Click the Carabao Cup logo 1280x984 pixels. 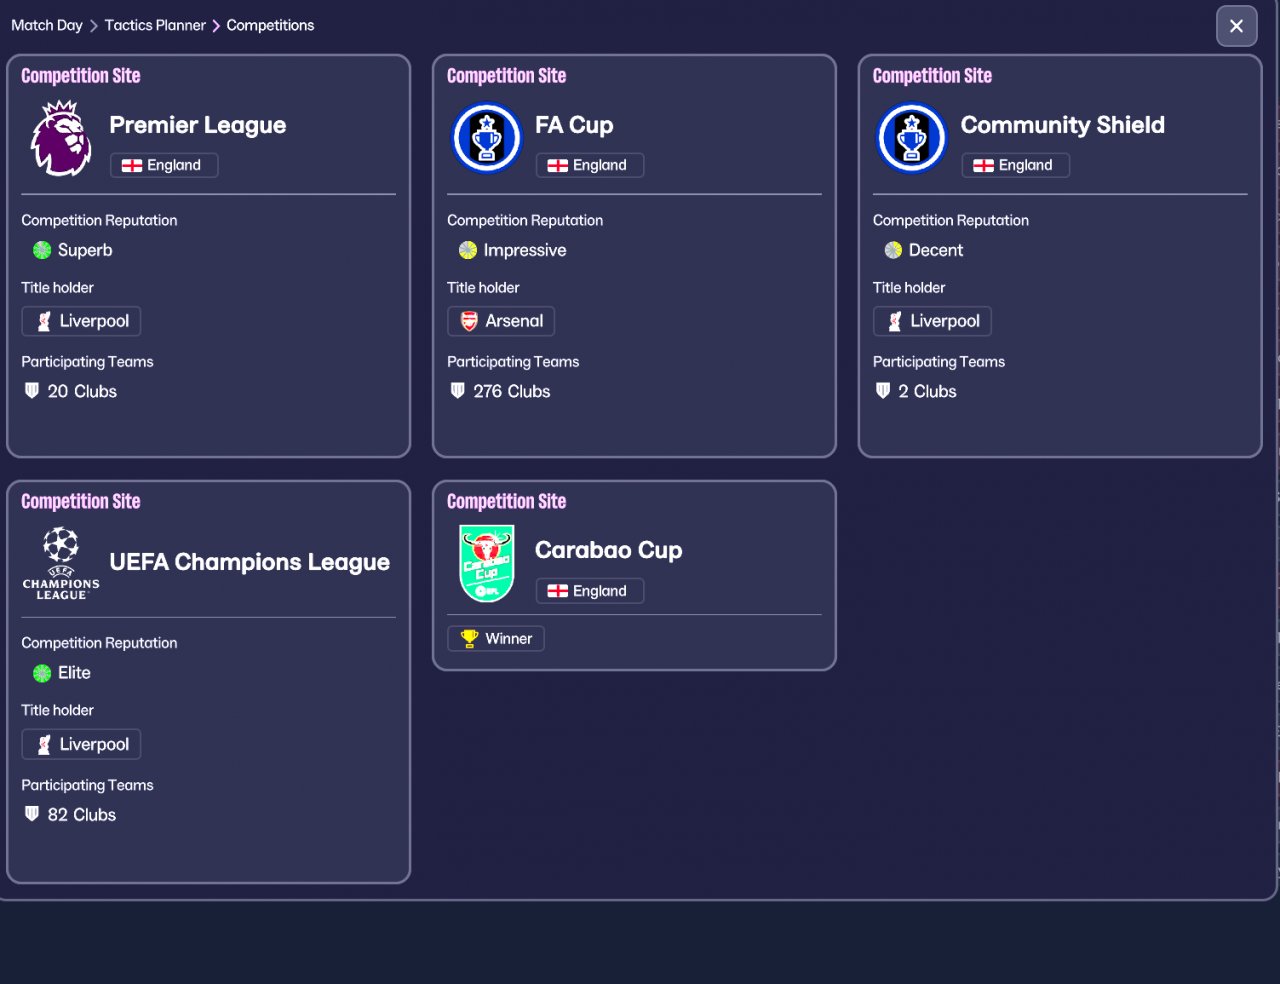487,564
